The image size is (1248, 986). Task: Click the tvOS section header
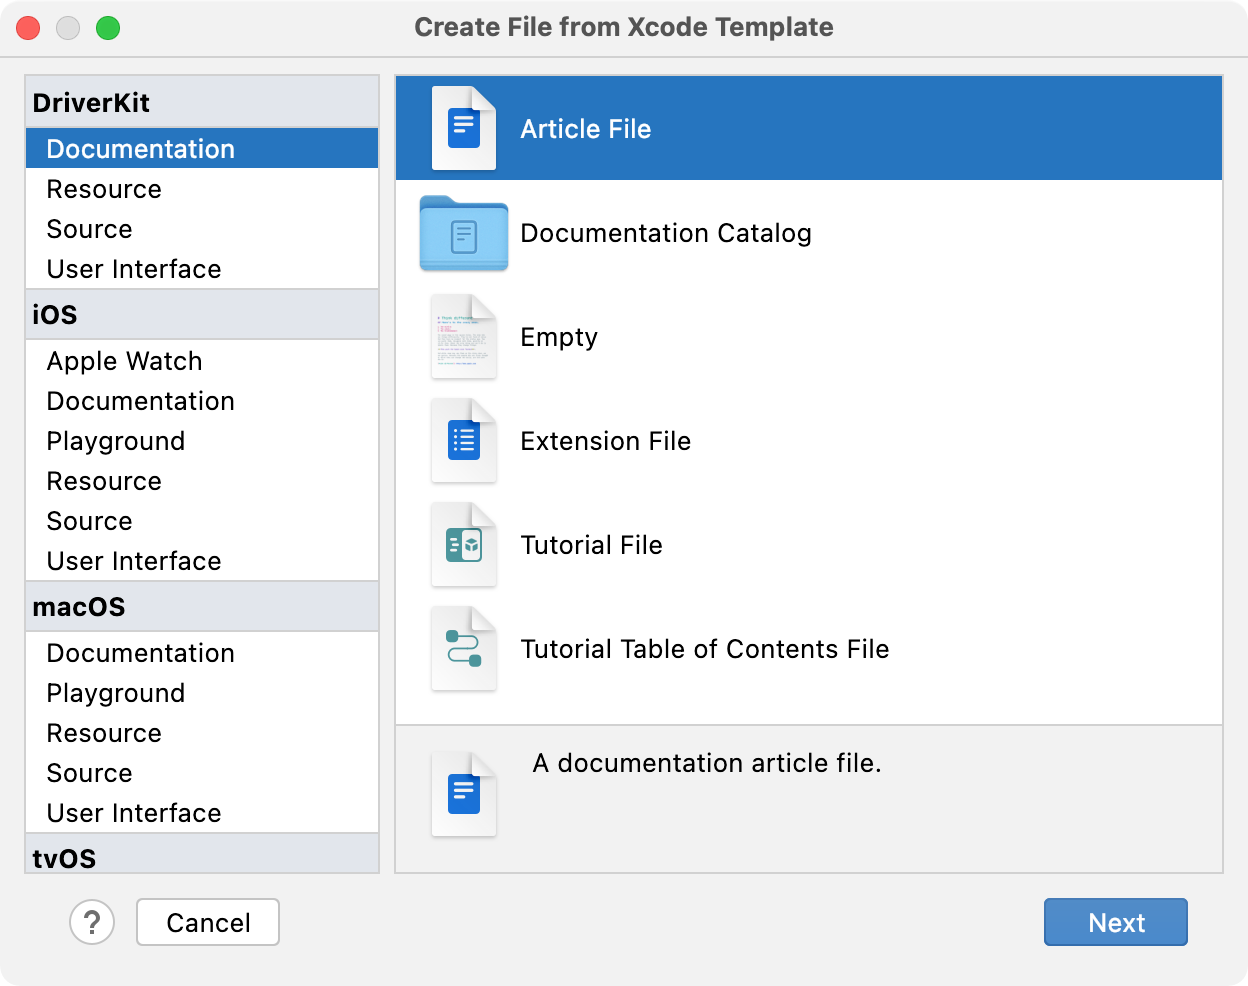64,858
